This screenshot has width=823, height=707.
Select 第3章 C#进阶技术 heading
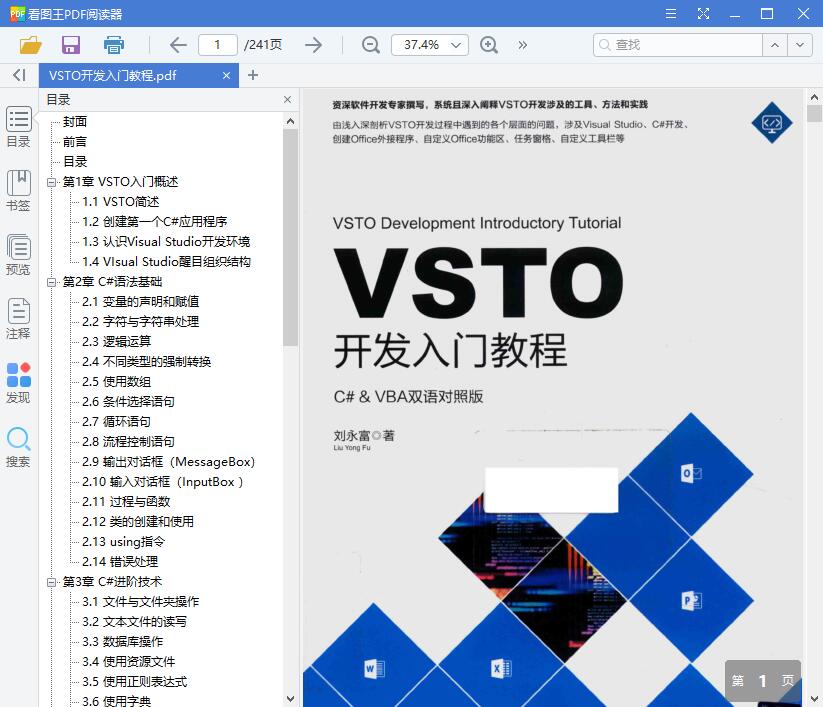[x=112, y=582]
